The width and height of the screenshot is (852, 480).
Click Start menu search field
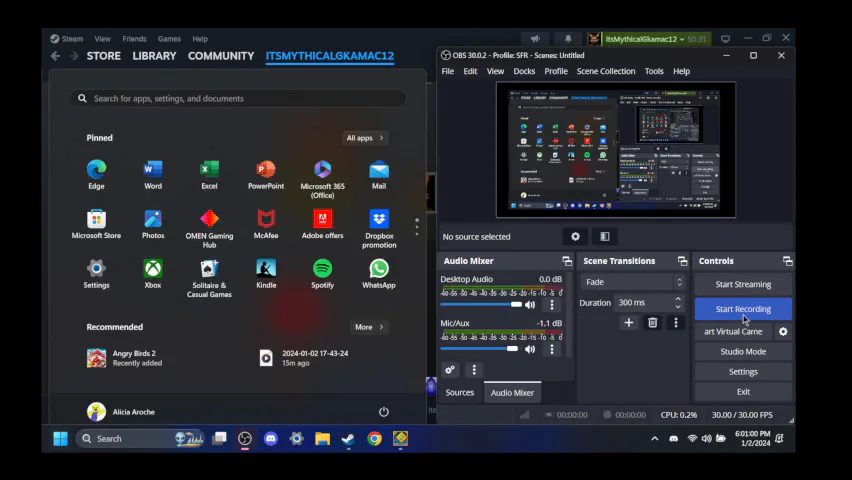point(238,98)
